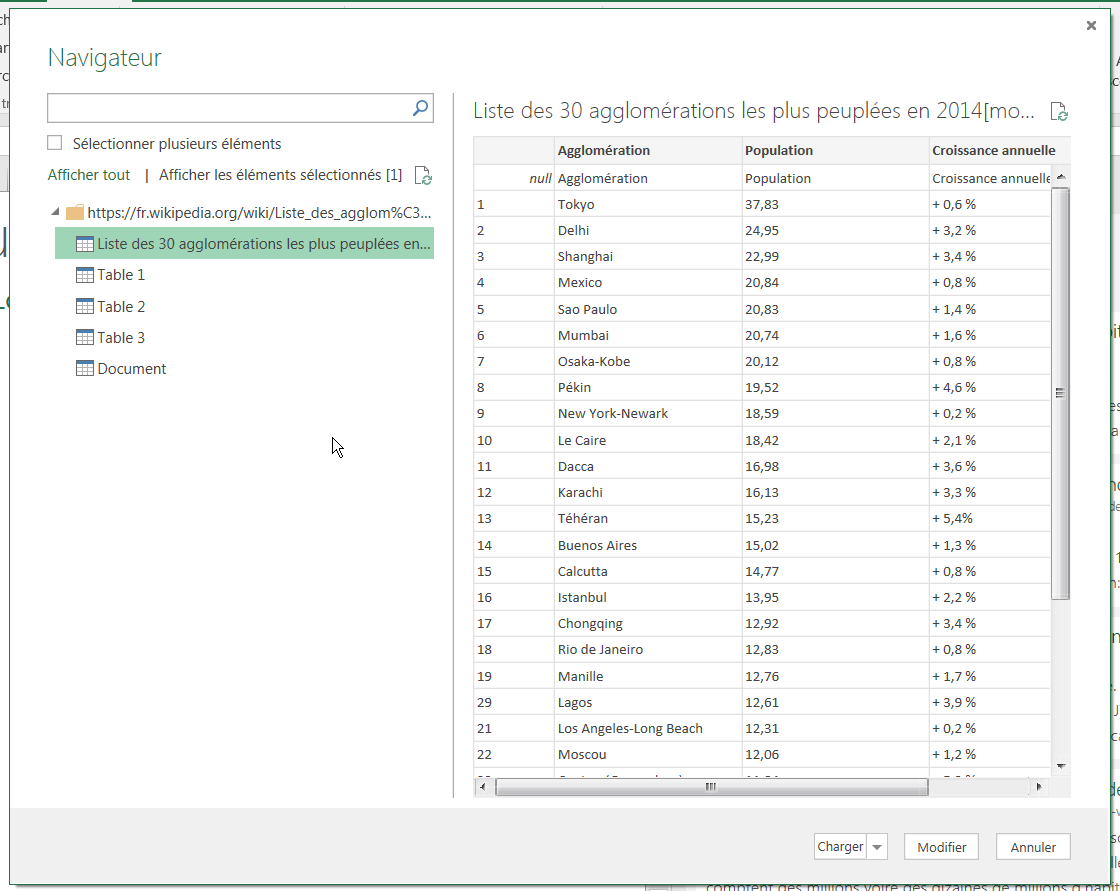
Task: Click Afficher tout link
Action: pyautogui.click(x=89, y=175)
